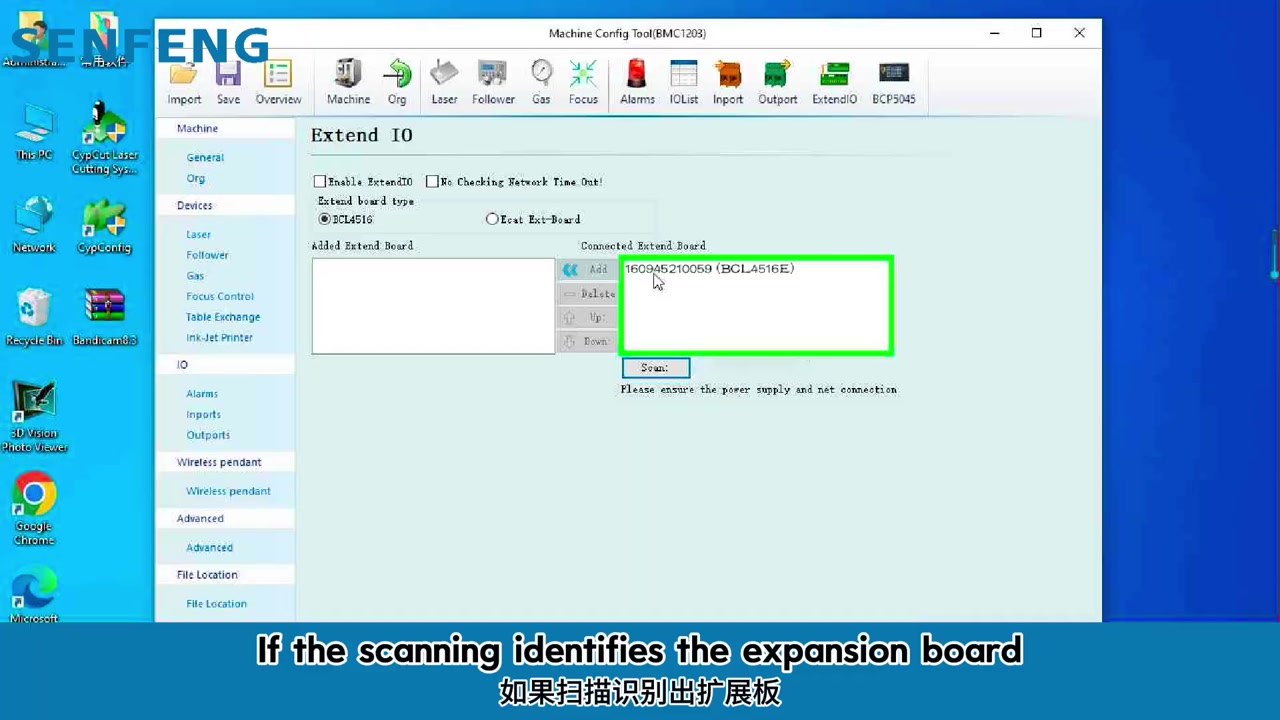Select the Follower toolbar icon

[493, 82]
